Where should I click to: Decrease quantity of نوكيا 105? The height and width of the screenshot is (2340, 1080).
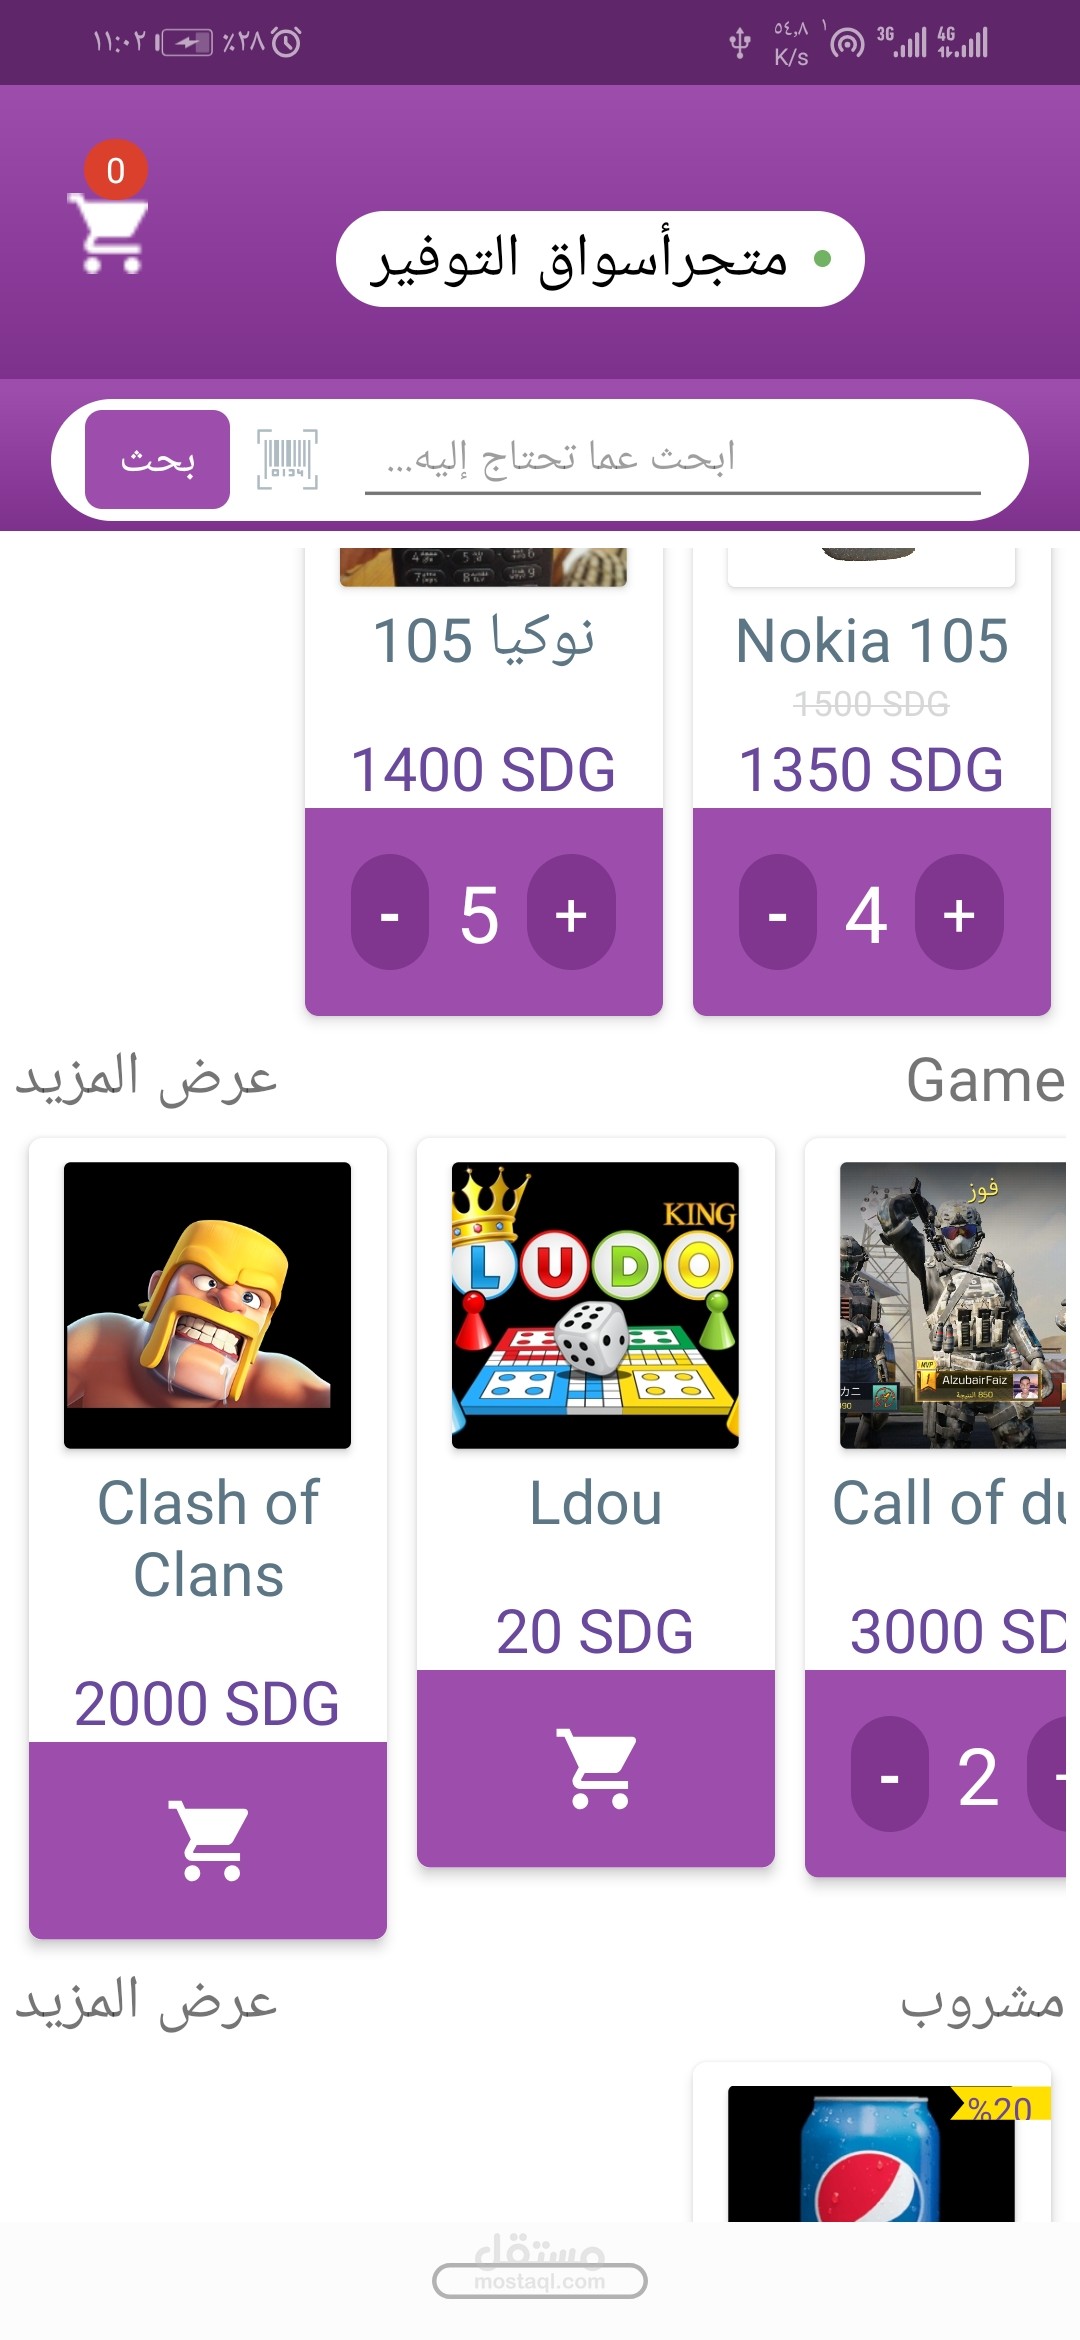tap(390, 912)
